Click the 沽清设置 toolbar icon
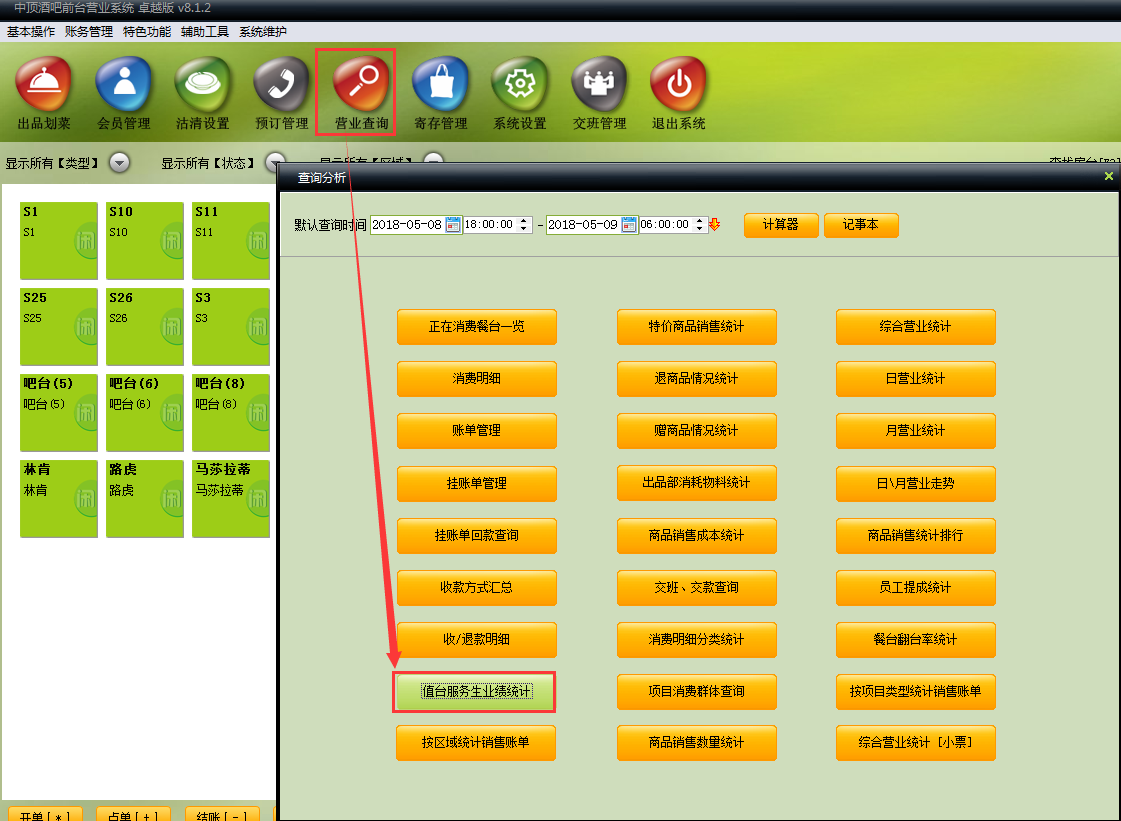The image size is (1121, 821). (x=203, y=86)
